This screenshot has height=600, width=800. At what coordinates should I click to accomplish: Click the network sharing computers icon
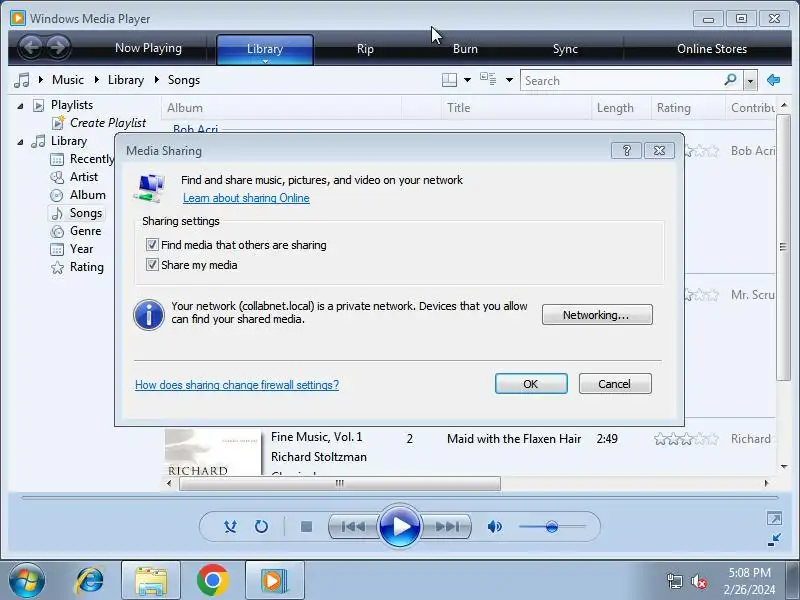pyautogui.click(x=149, y=188)
